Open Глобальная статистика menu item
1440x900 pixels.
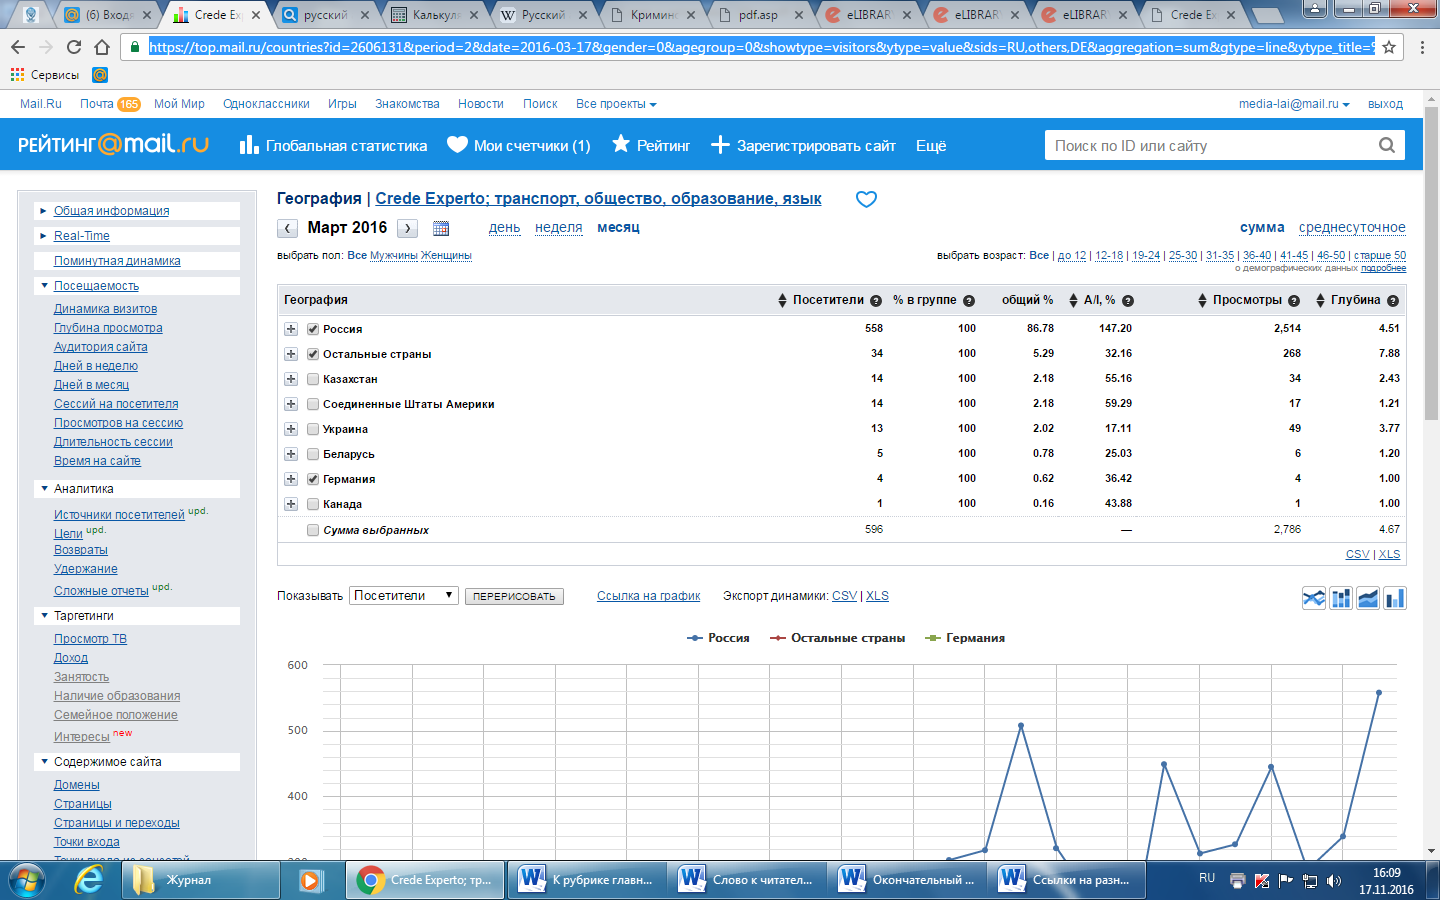(x=334, y=146)
